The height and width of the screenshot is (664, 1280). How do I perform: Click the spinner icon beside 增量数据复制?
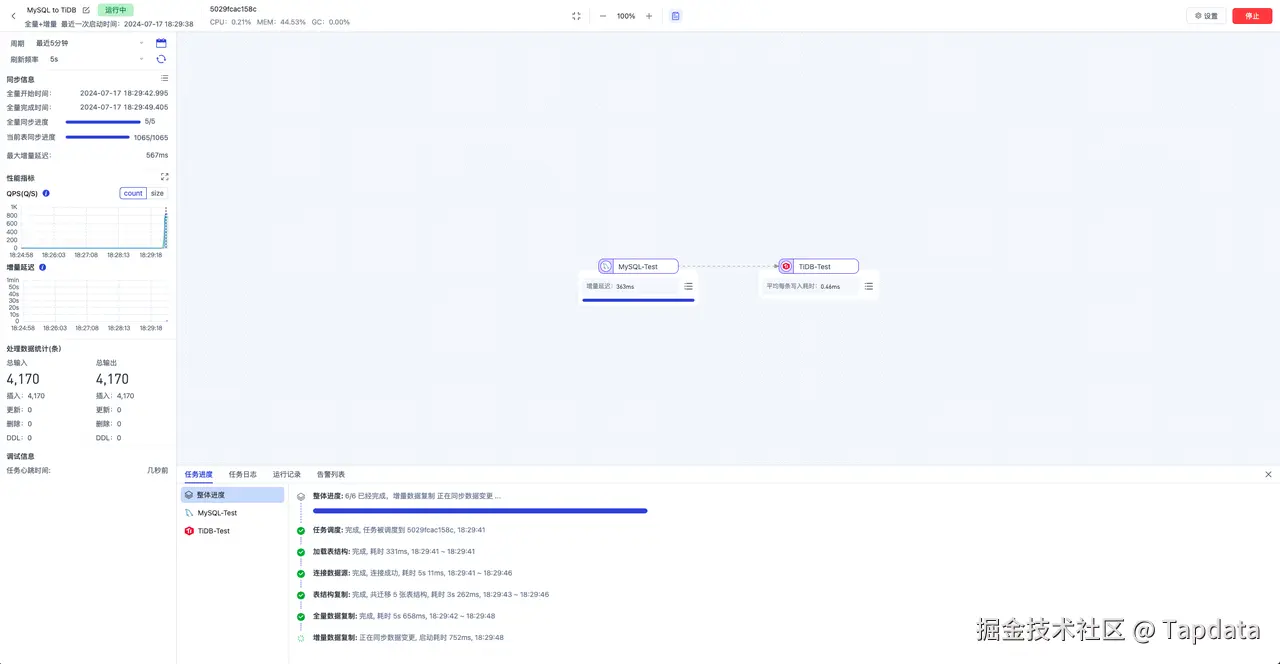pos(301,638)
